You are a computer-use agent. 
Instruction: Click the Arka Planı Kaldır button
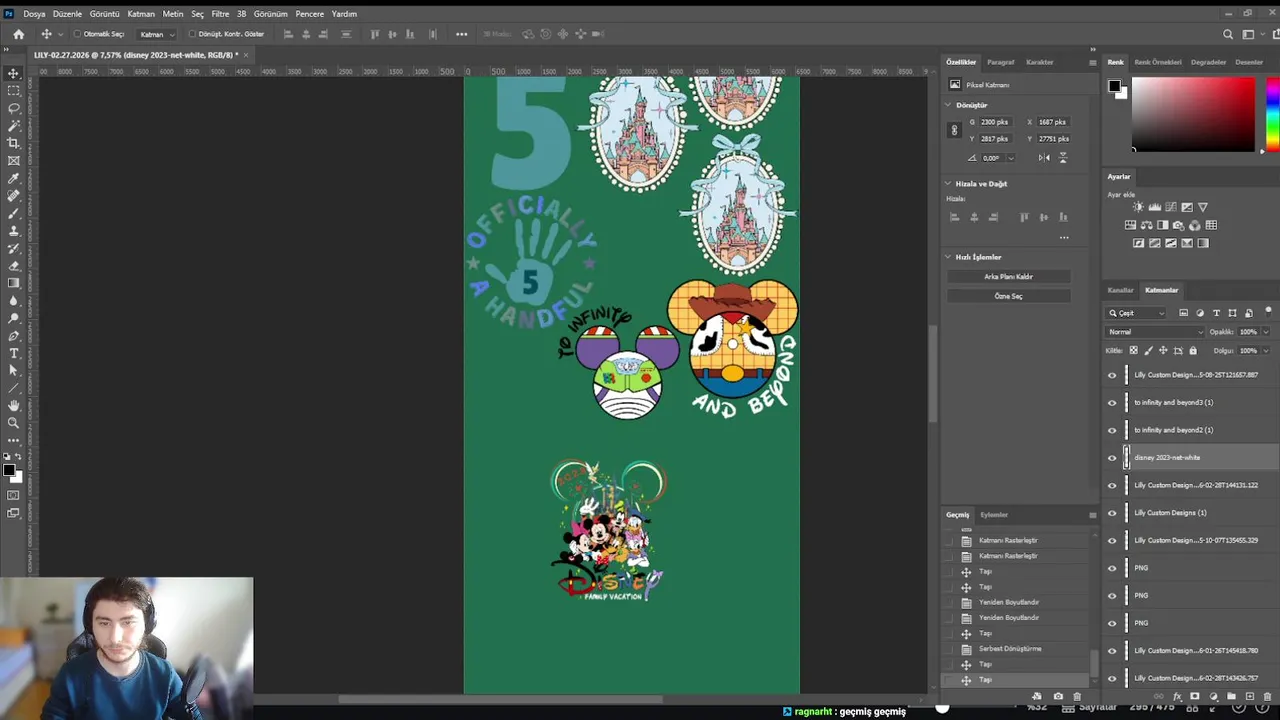(1008, 277)
